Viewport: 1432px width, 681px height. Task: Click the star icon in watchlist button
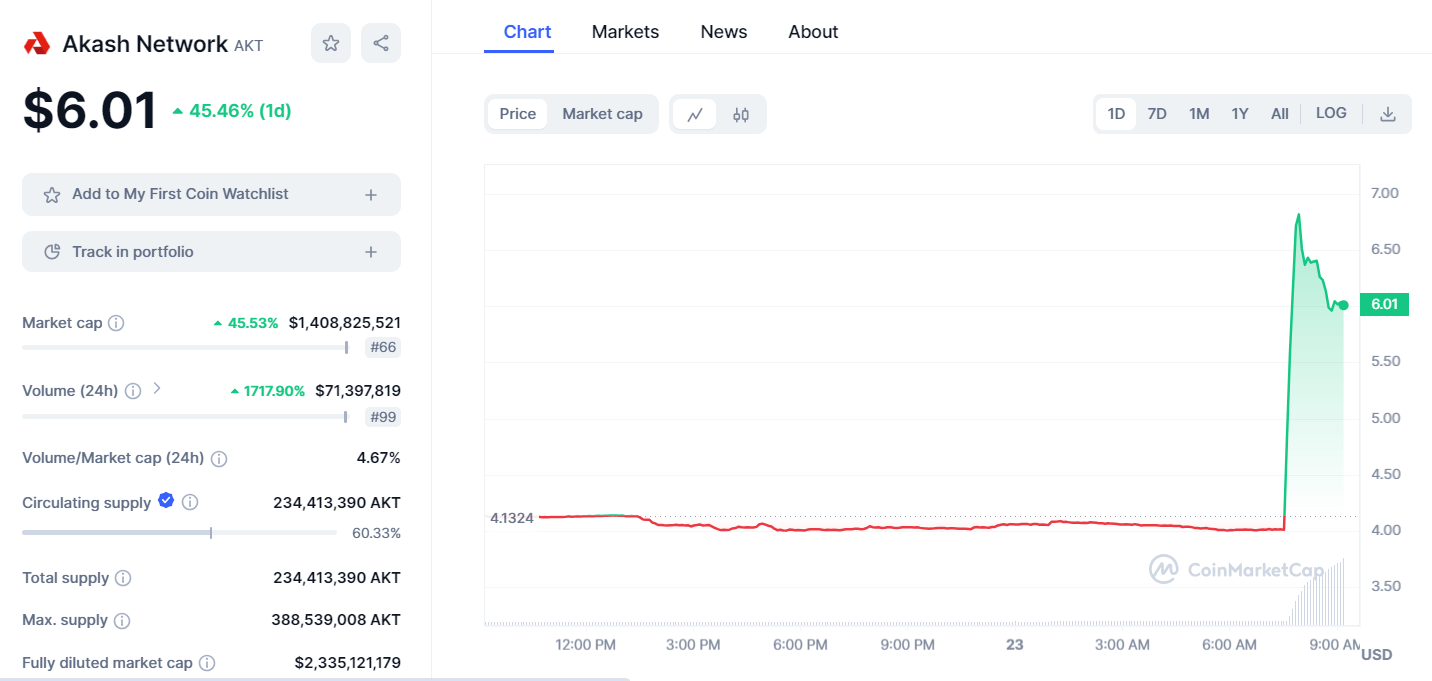(52, 195)
